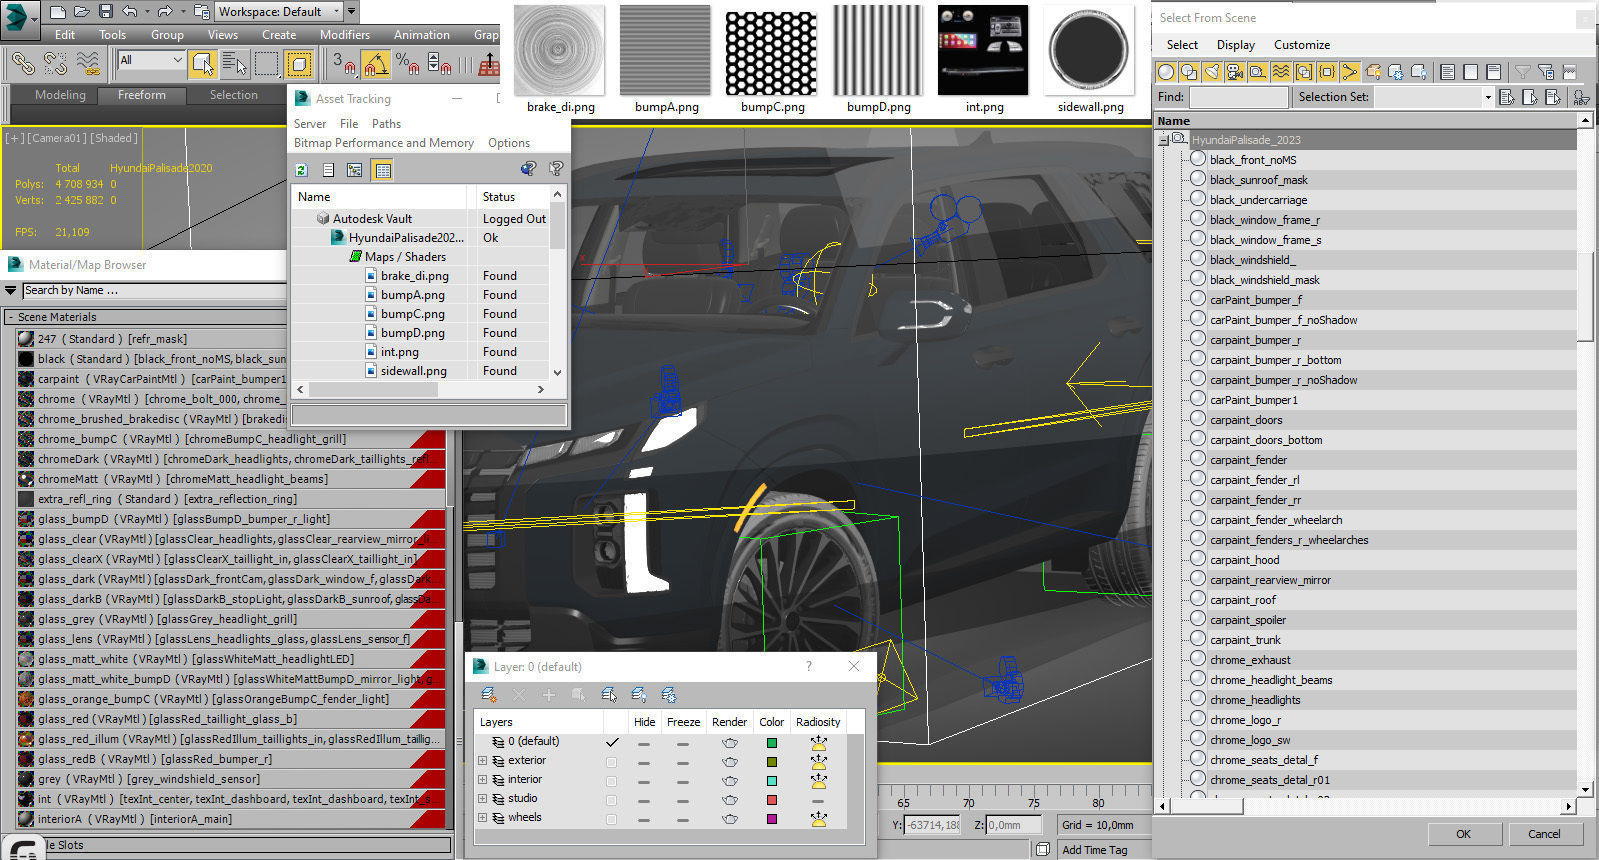The image size is (1599, 860).
Task: Toggle Hide for the exterior layer
Action: pyautogui.click(x=644, y=763)
